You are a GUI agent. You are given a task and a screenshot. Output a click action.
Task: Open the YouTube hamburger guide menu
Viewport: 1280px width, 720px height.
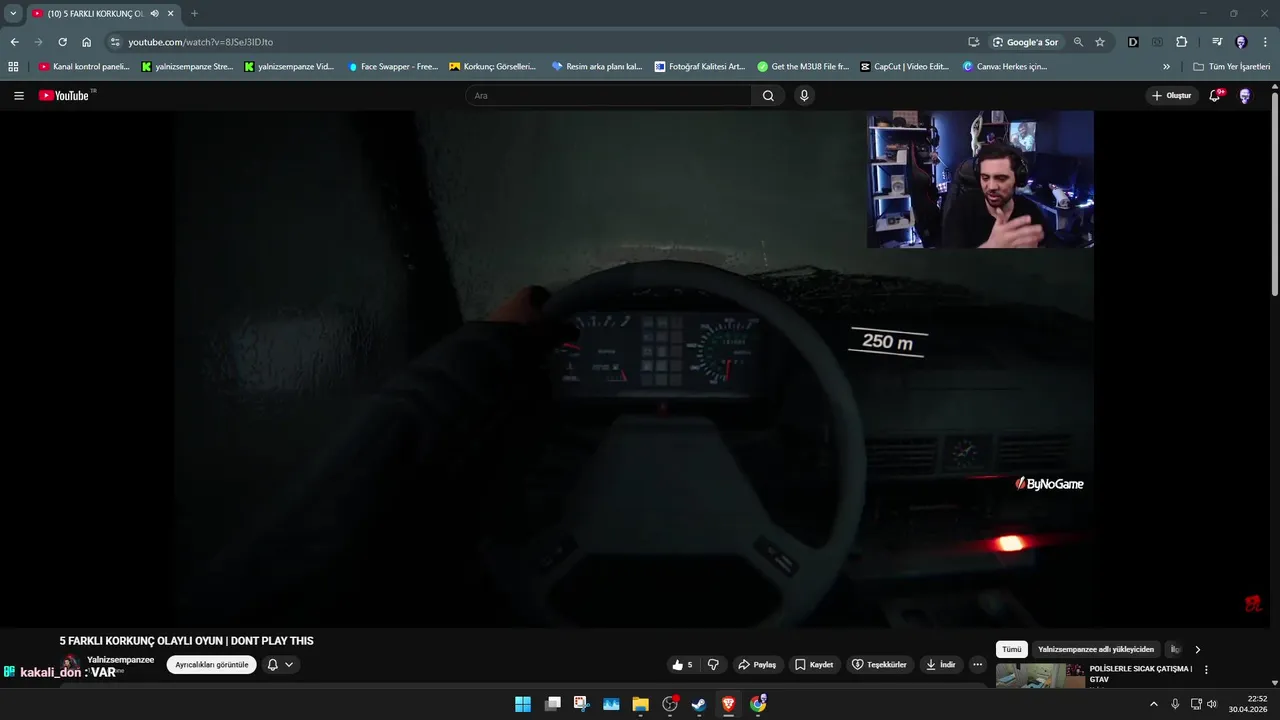tap(19, 96)
